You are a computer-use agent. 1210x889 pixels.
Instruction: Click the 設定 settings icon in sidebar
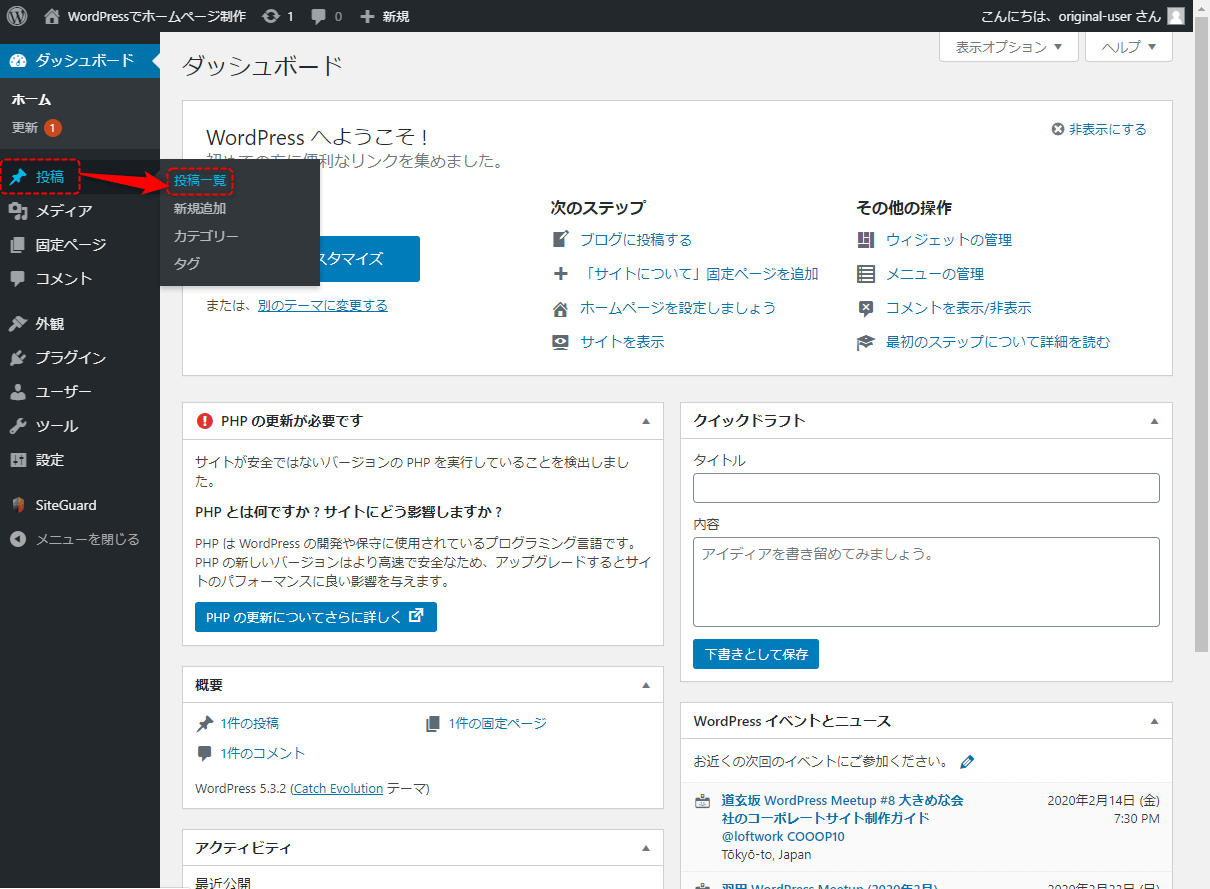coord(18,460)
